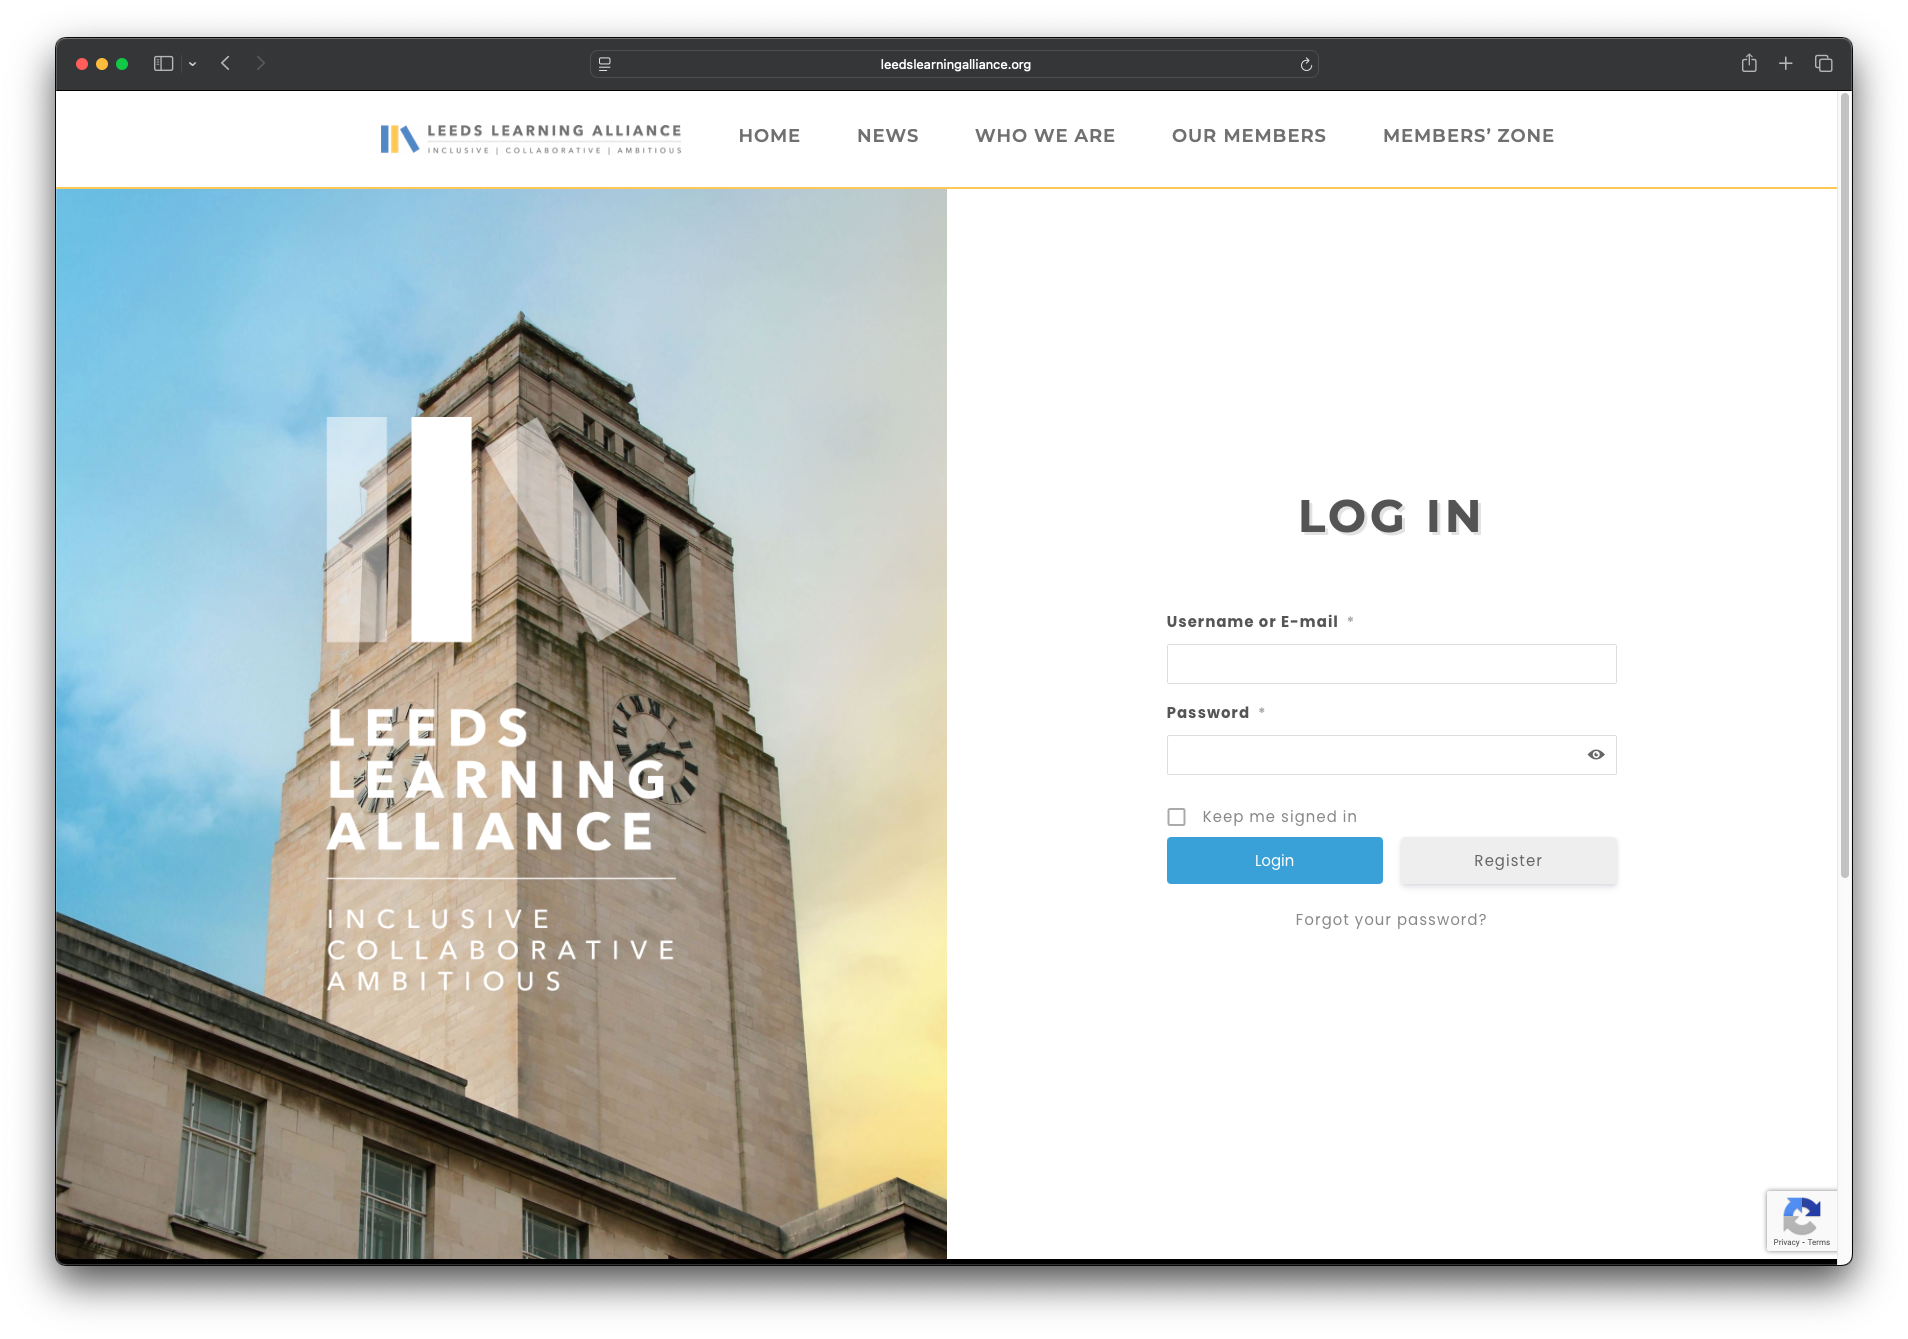Close the Safari window with red button
Image resolution: width=1908 pixels, height=1339 pixels.
82,64
